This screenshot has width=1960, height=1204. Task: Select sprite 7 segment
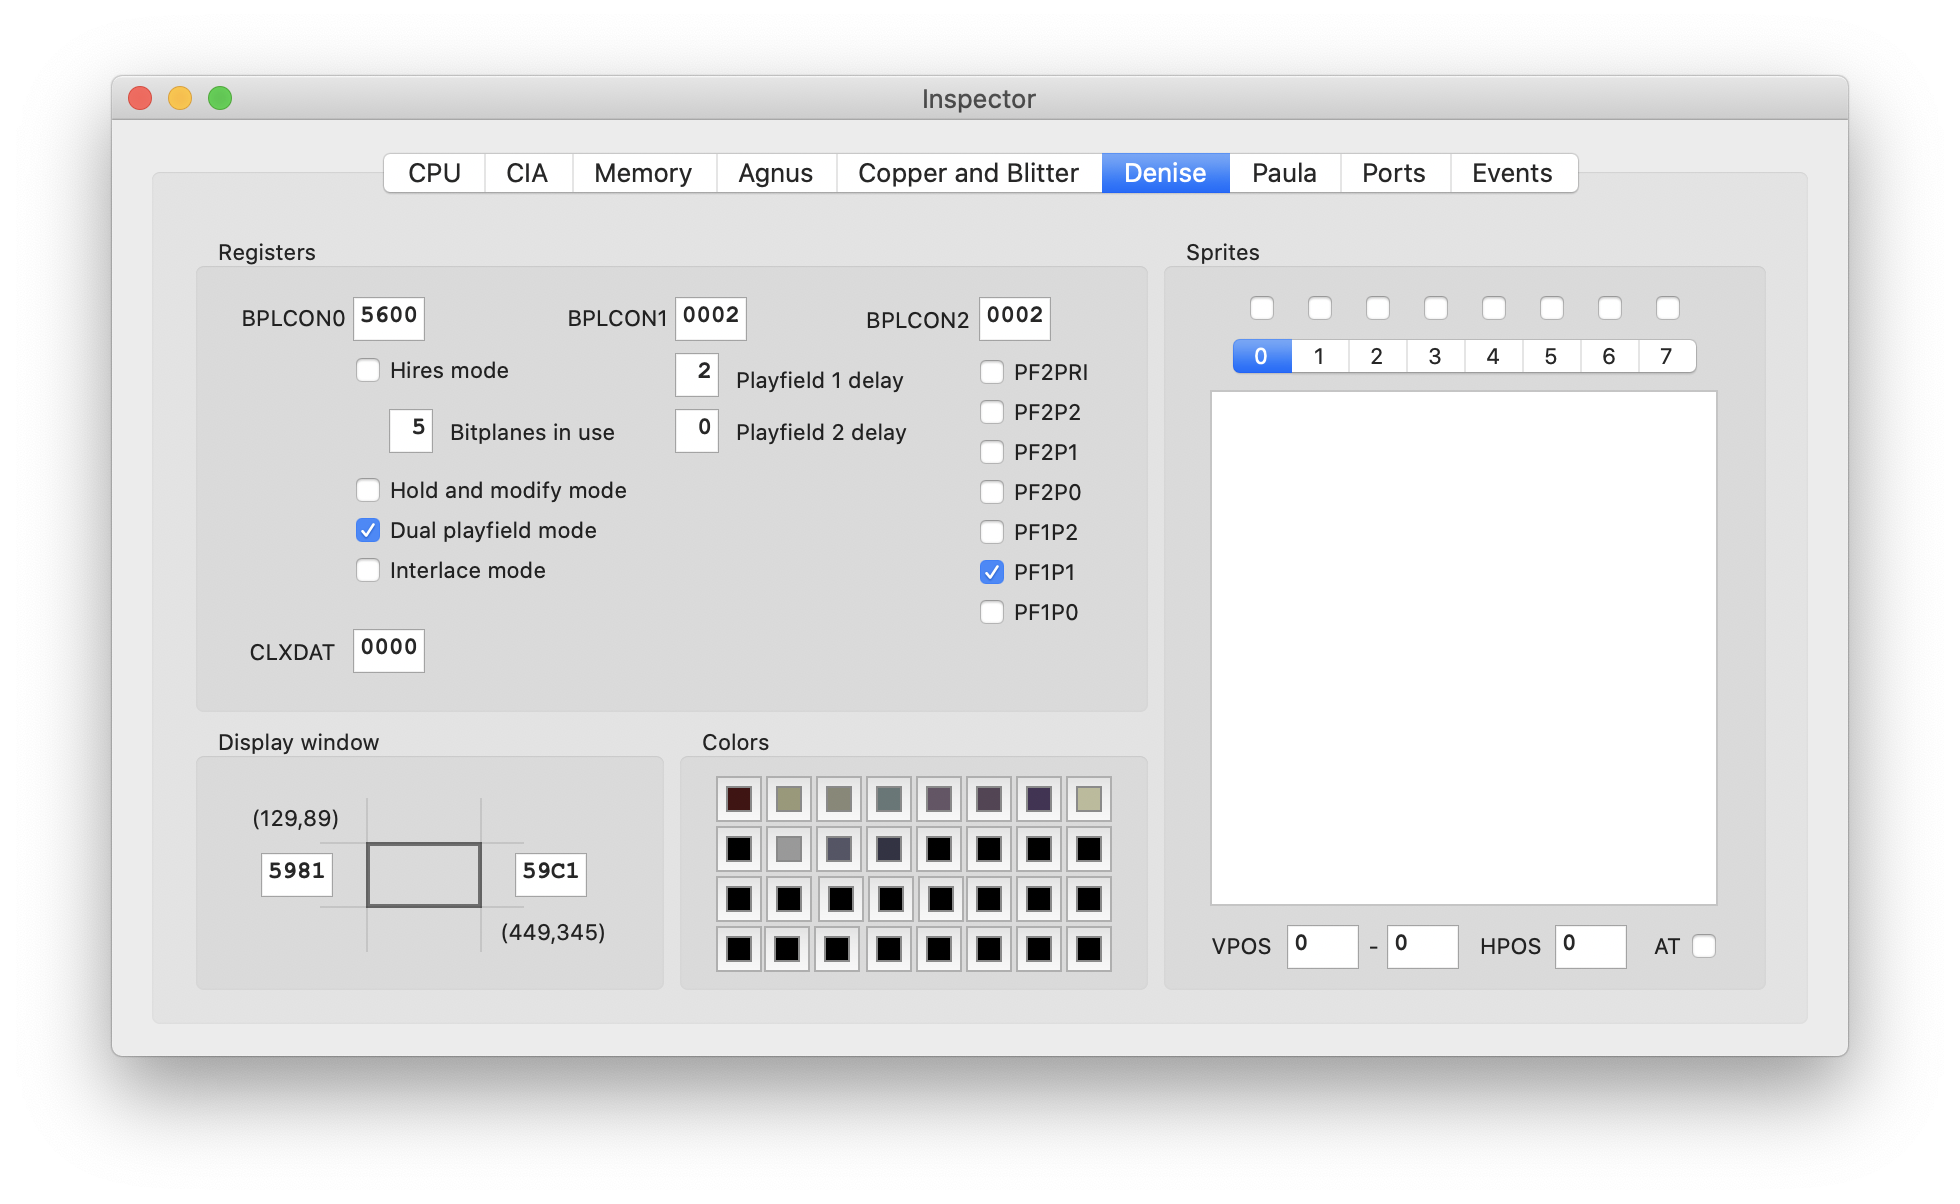tap(1667, 356)
